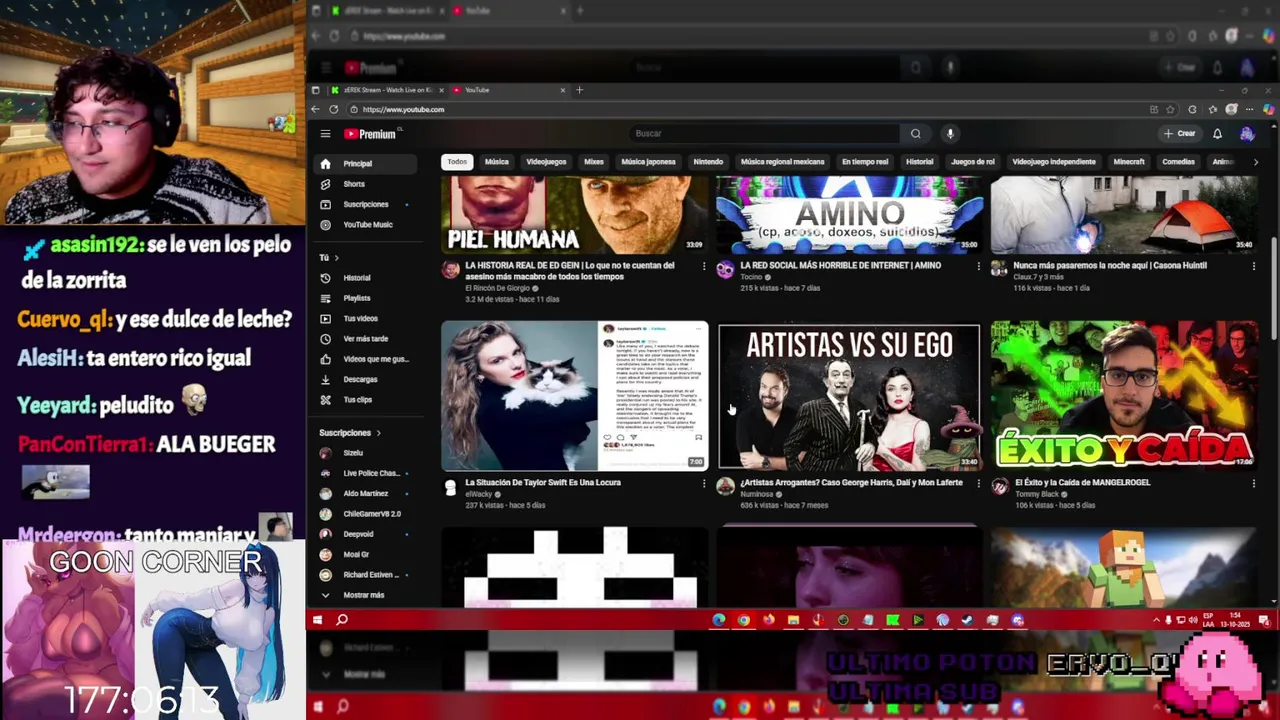Viewport: 1280px width, 720px height.
Task: Select the Minecraft filter chip
Action: coord(1129,162)
